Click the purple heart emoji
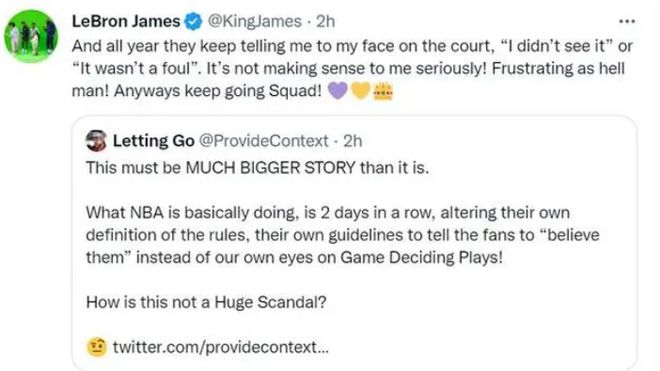The image size is (660, 371). tap(338, 91)
